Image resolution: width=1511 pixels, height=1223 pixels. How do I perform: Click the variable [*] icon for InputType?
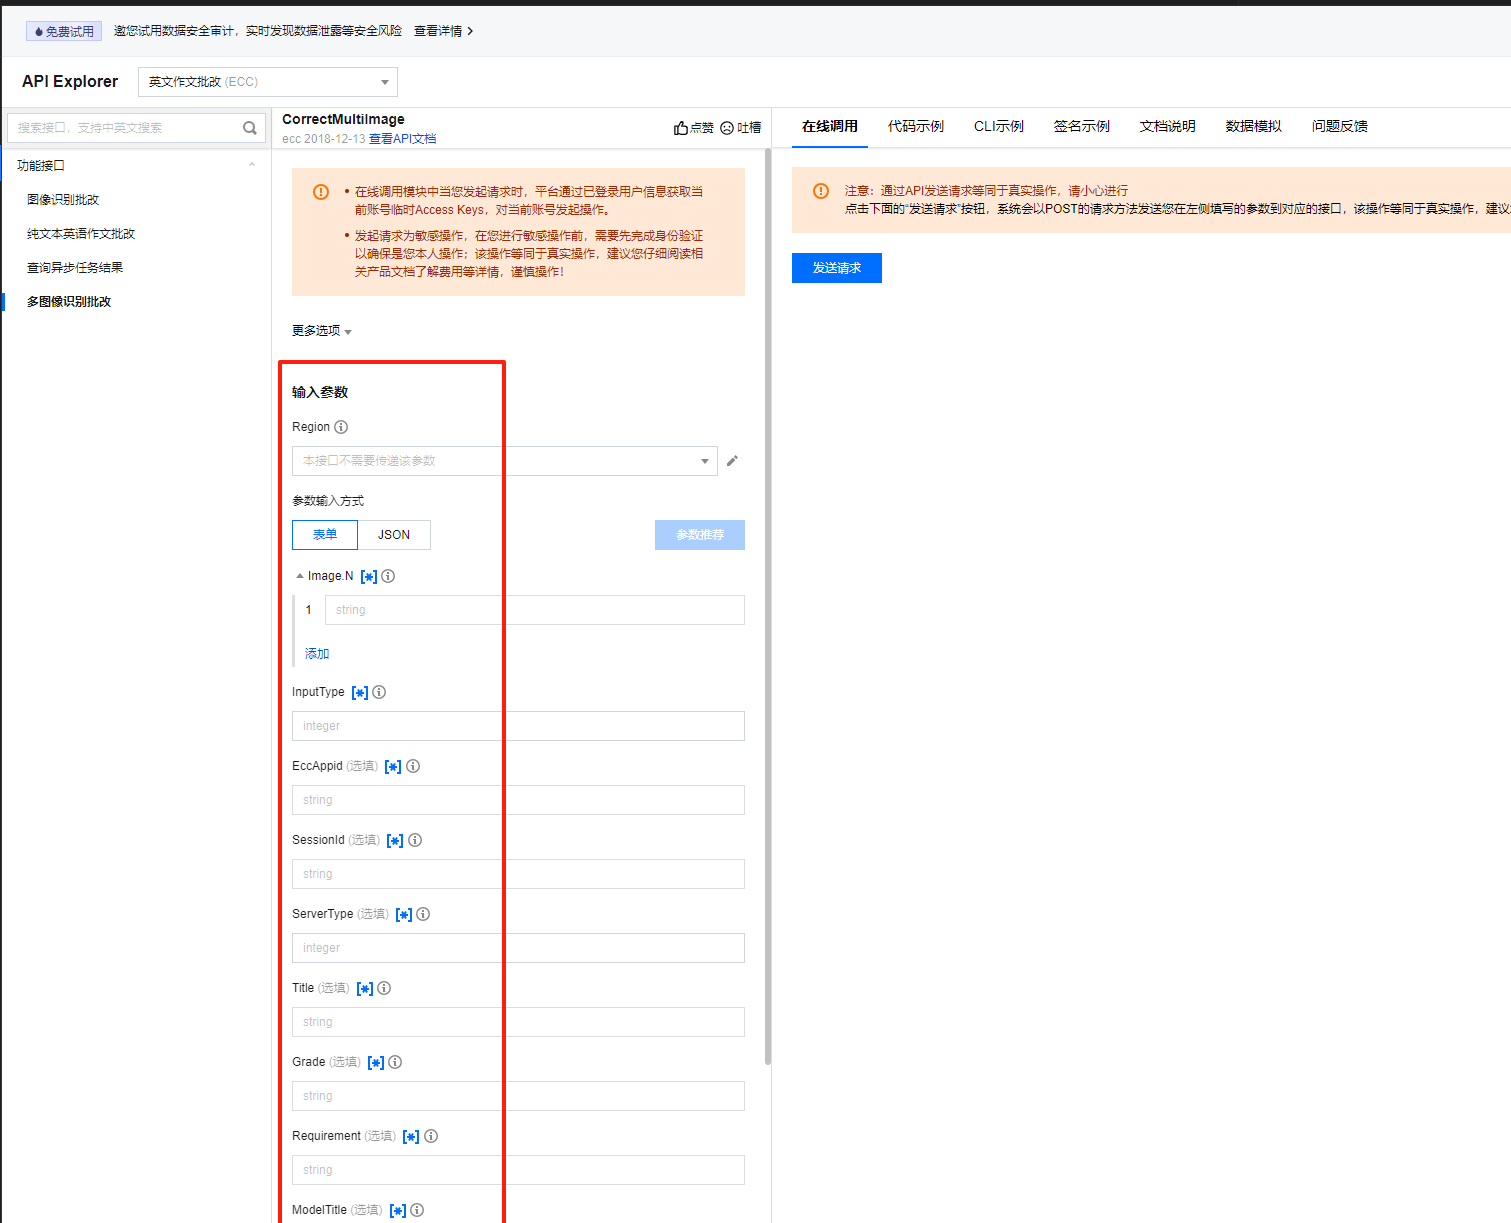360,693
